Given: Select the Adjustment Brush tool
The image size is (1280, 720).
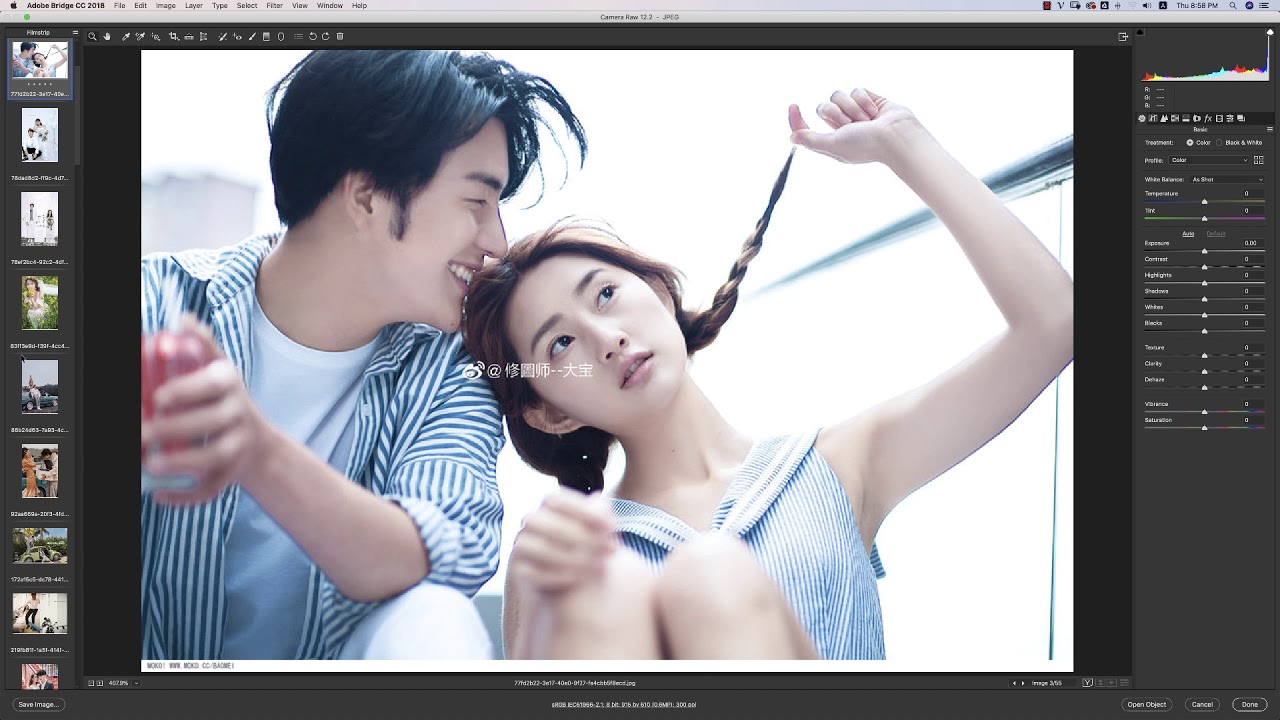Looking at the screenshot, I should pos(252,36).
